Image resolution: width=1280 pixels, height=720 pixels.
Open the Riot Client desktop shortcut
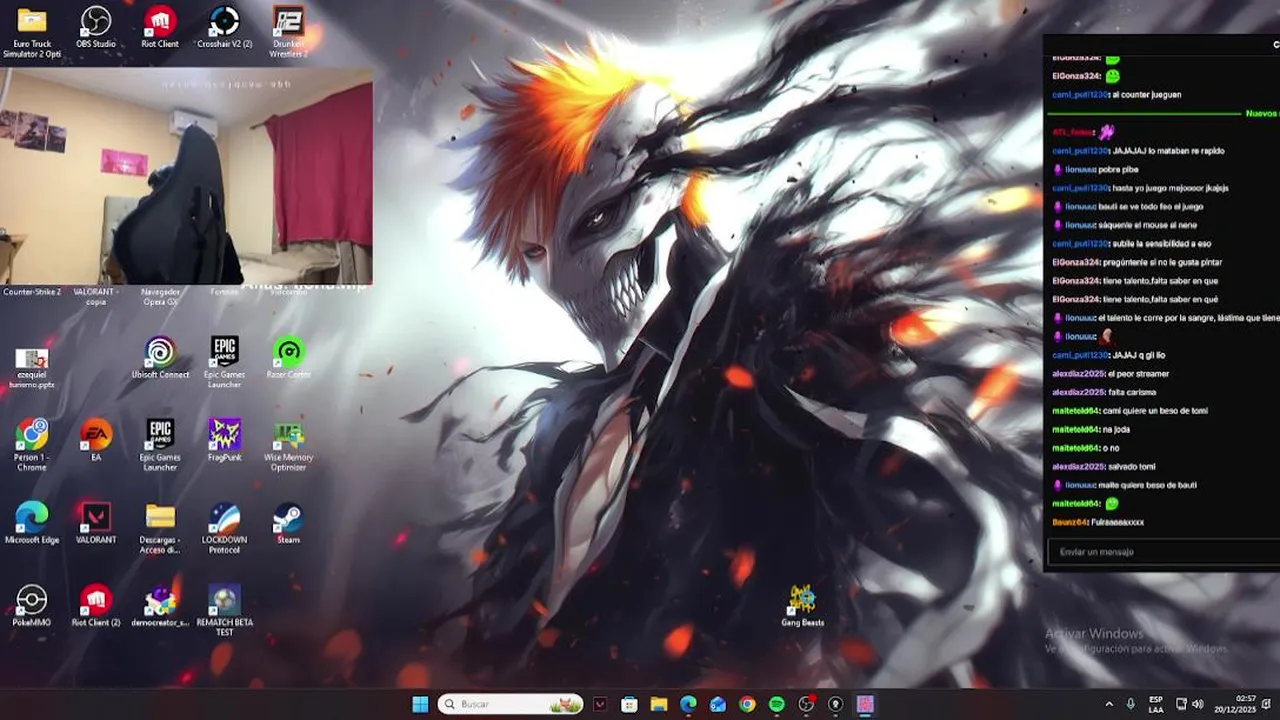point(160,28)
